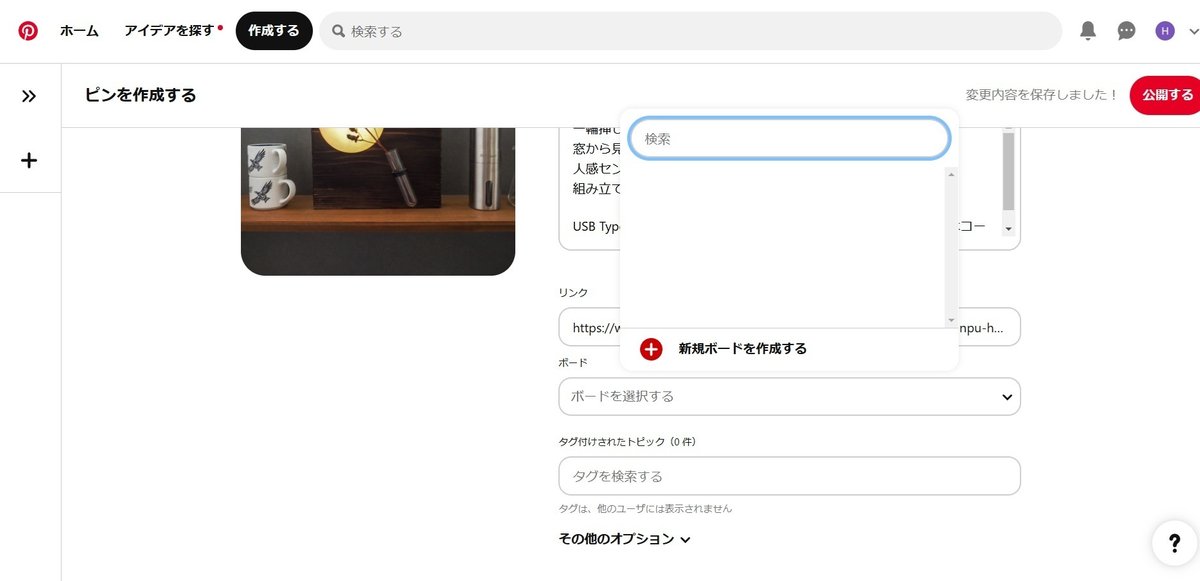Click the board search 検索 field
This screenshot has height=581, width=1200.
[x=789, y=139]
